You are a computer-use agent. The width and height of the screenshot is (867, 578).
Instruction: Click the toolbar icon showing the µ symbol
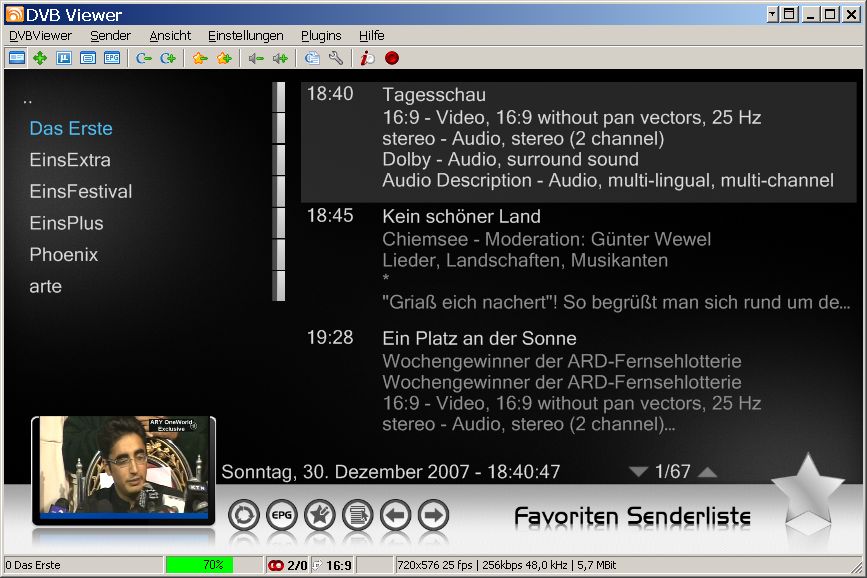pyautogui.click(x=64, y=58)
